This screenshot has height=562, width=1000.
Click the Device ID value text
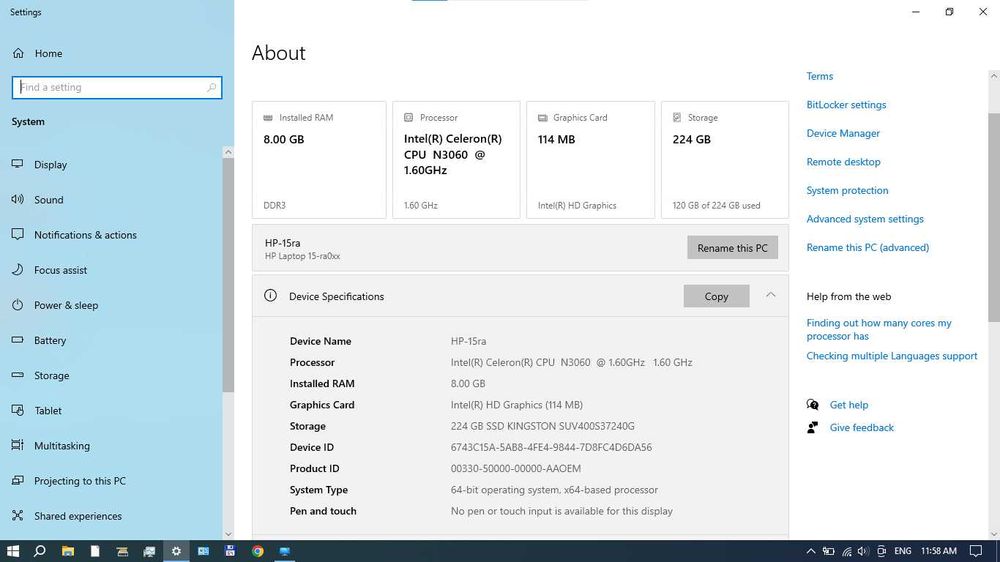tap(551, 447)
